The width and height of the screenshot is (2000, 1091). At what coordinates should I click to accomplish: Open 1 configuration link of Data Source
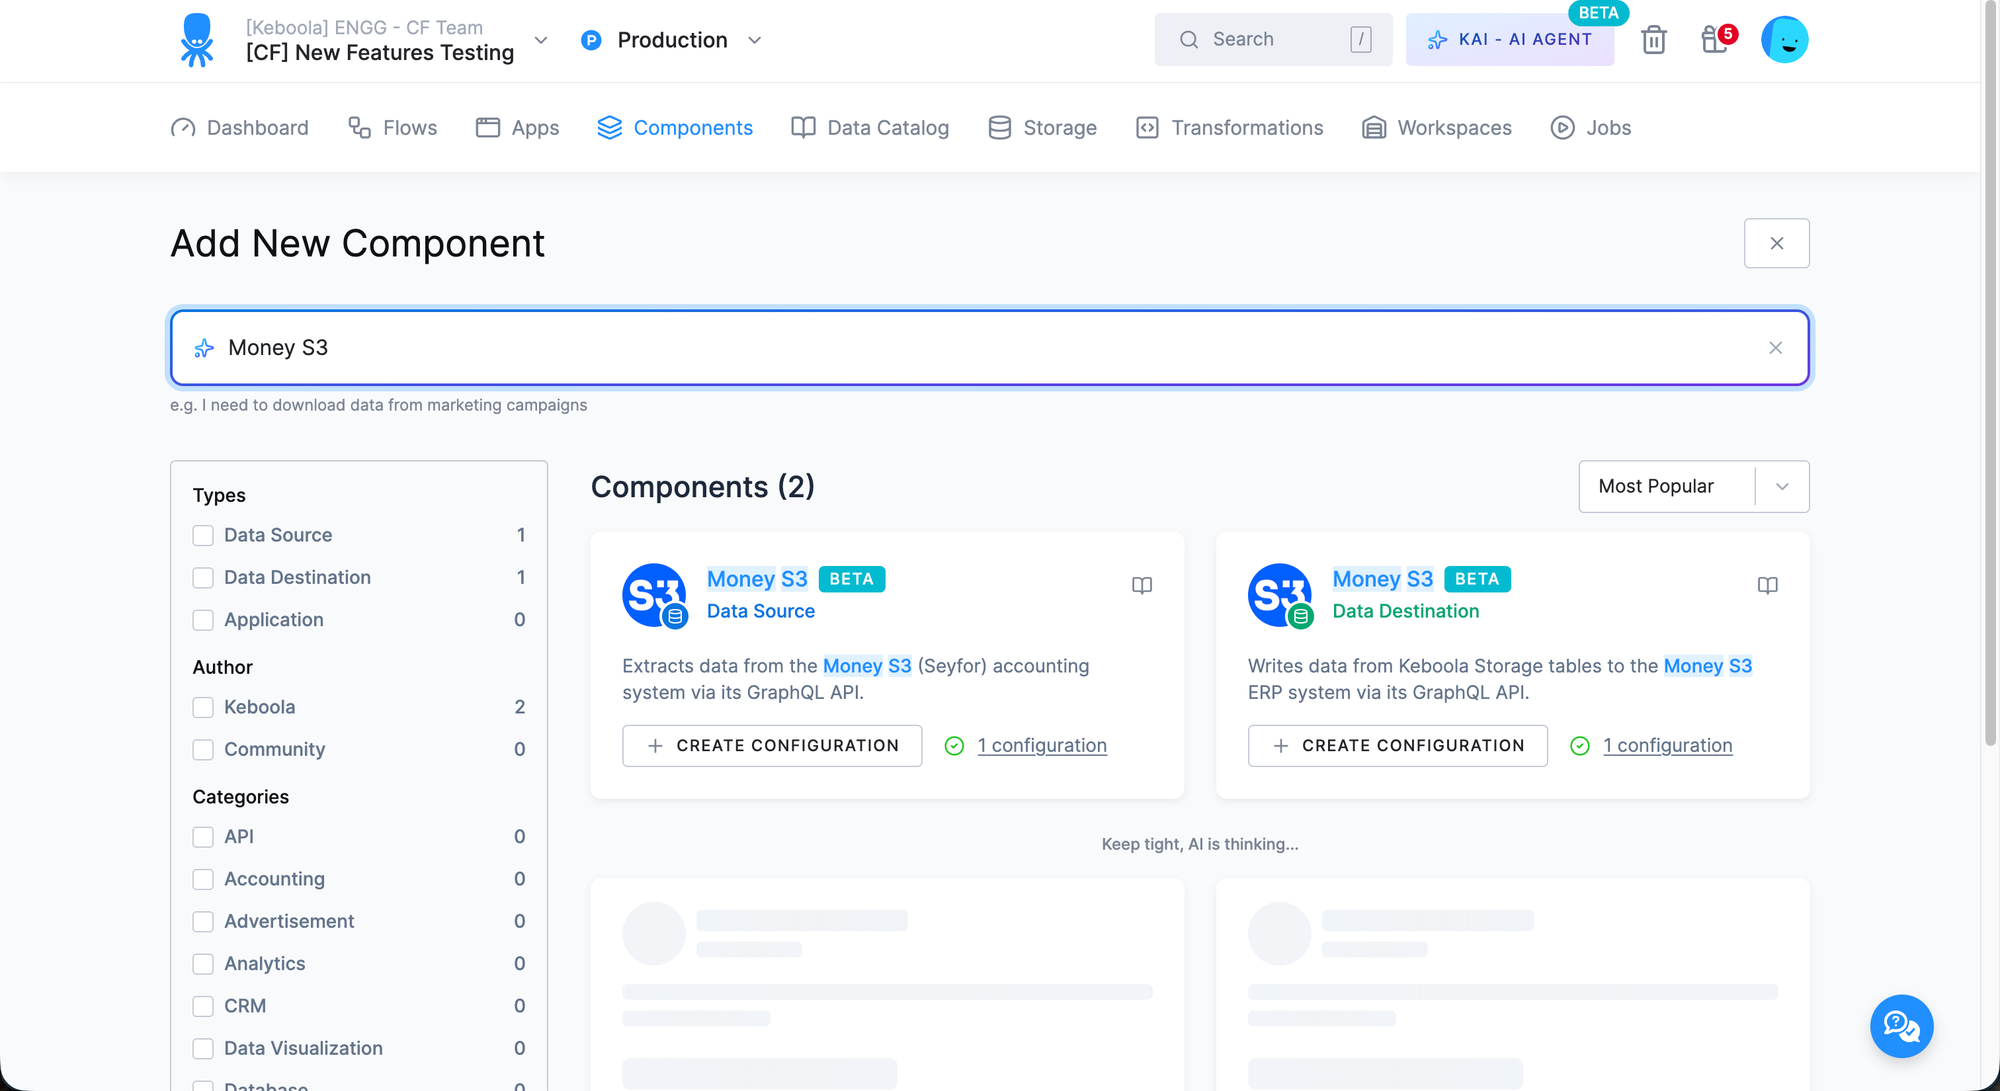click(1042, 746)
